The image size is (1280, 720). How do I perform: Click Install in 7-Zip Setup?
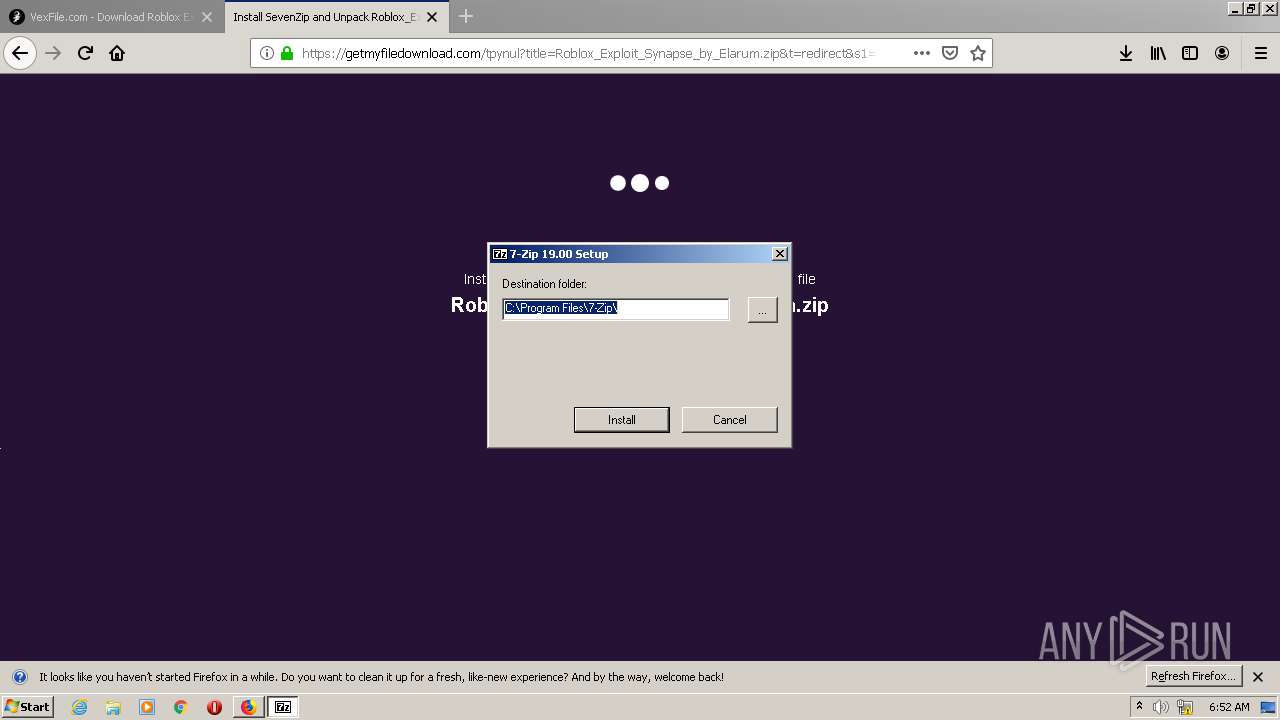tap(622, 420)
